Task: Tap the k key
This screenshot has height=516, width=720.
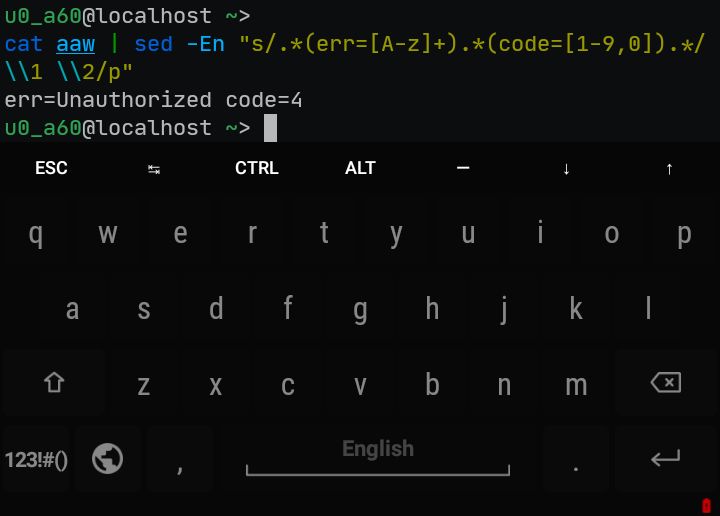Action: click(576, 309)
